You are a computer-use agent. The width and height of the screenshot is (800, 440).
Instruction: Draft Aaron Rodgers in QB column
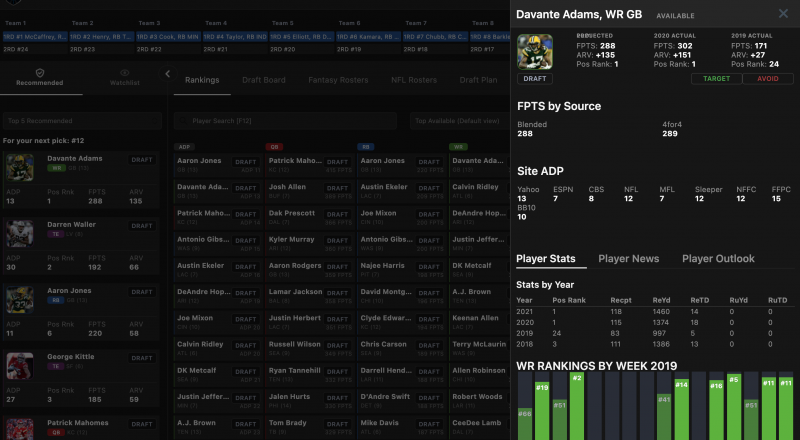pos(337,266)
